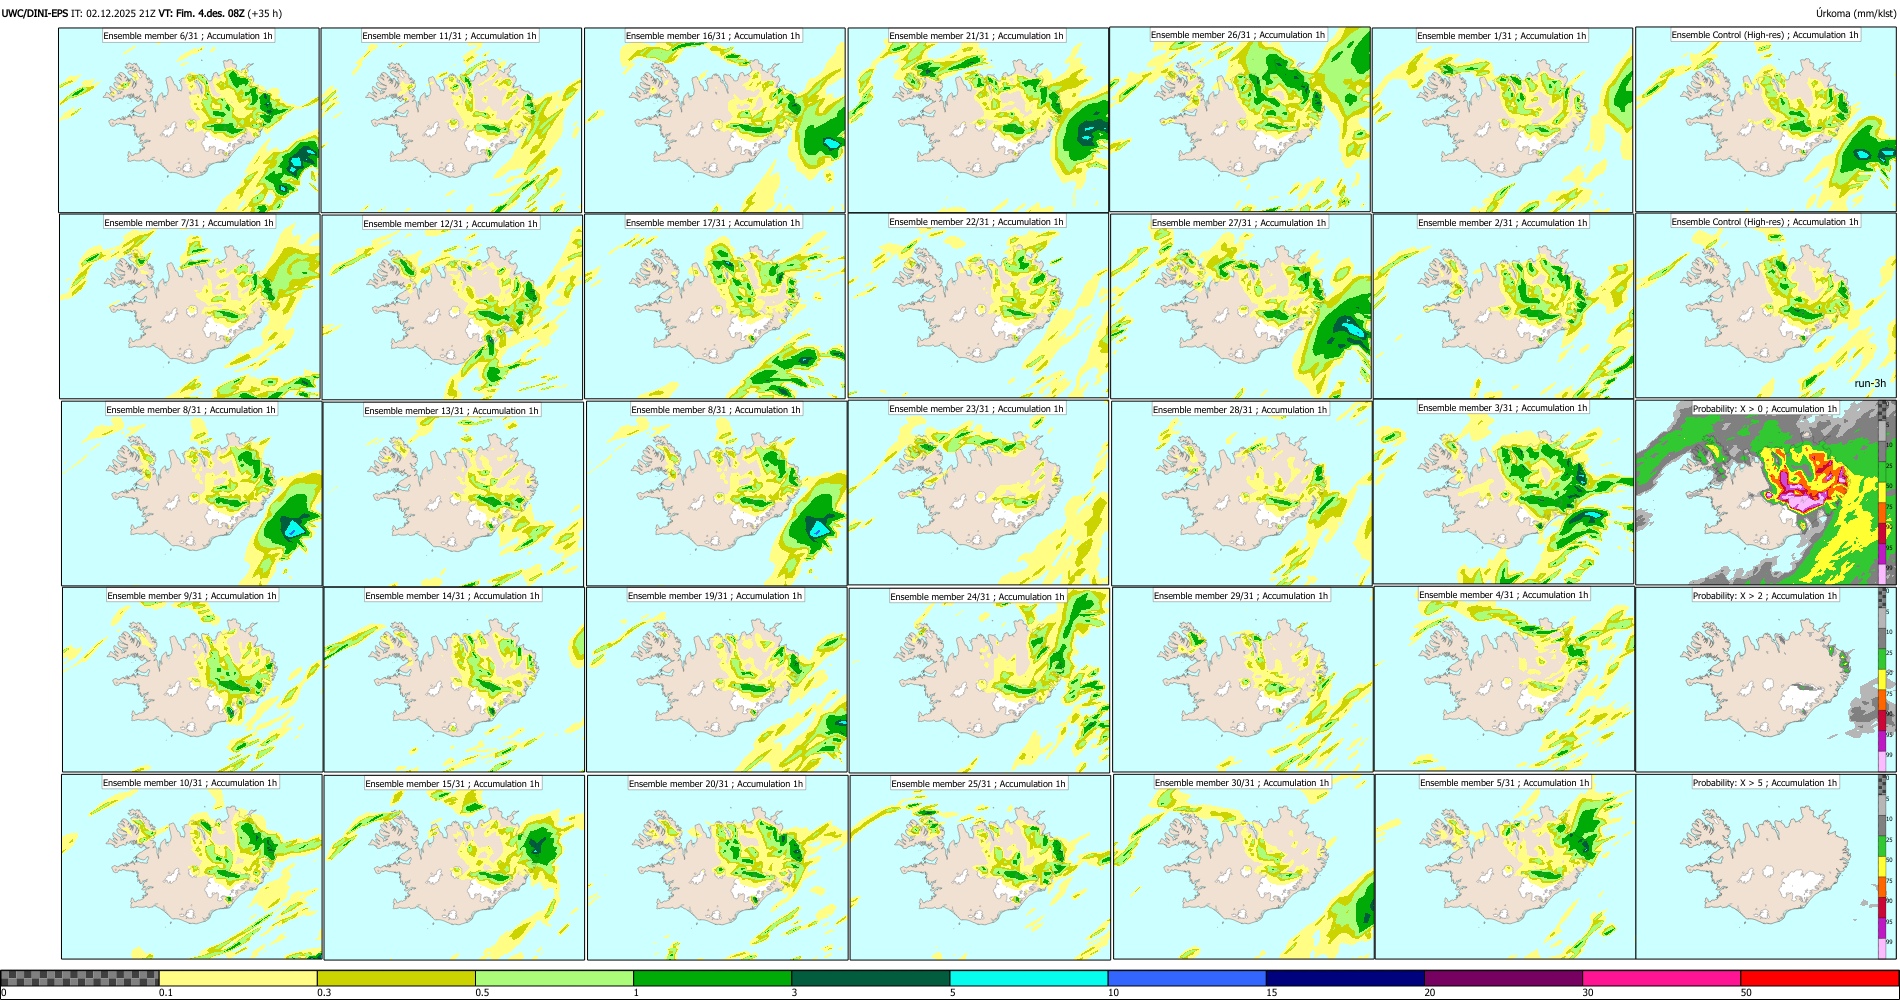The width and height of the screenshot is (1900, 1000).
Task: Click the 'UWC/DINI-EPS' header title
Action: tap(34, 14)
